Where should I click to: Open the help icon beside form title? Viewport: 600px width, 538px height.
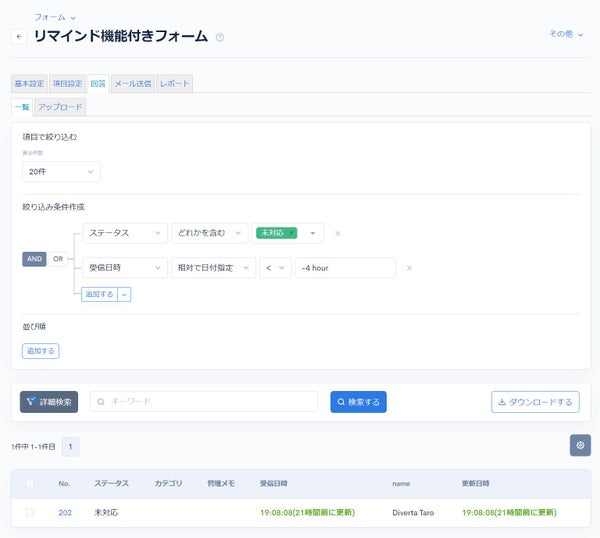(x=220, y=37)
